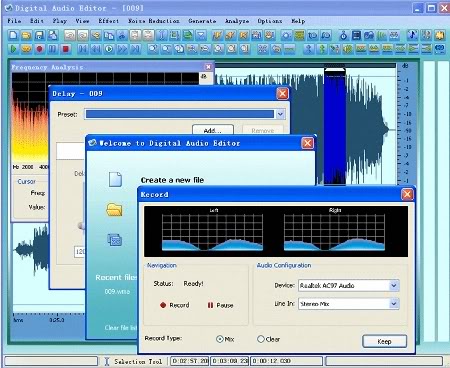
Task: Click Create a new file in Welcome dialog
Action: point(172,180)
